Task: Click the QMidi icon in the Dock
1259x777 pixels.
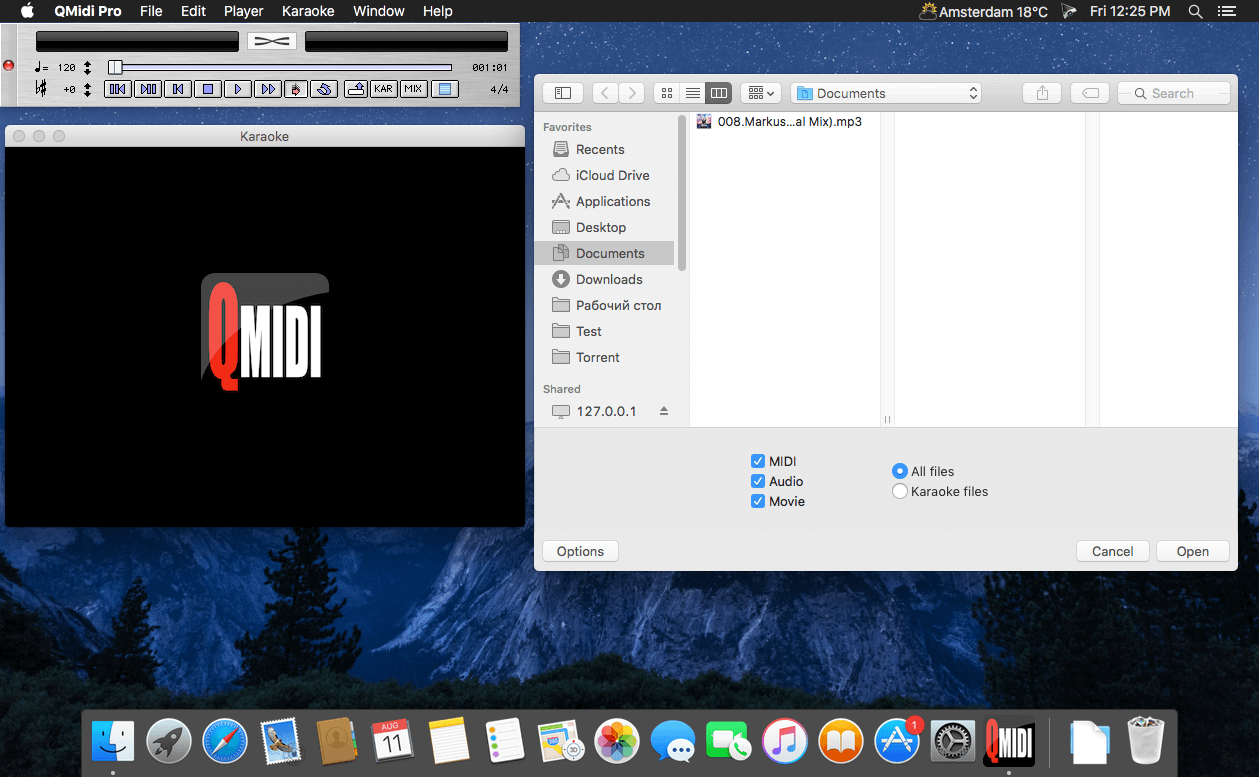Action: (x=1009, y=743)
